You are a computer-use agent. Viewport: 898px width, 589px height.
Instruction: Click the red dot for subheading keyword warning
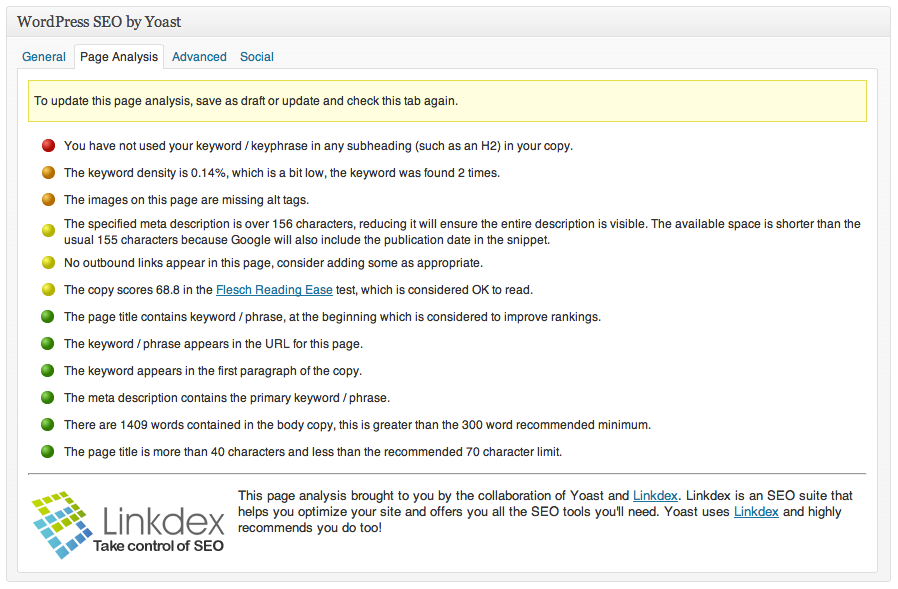tap(49, 146)
